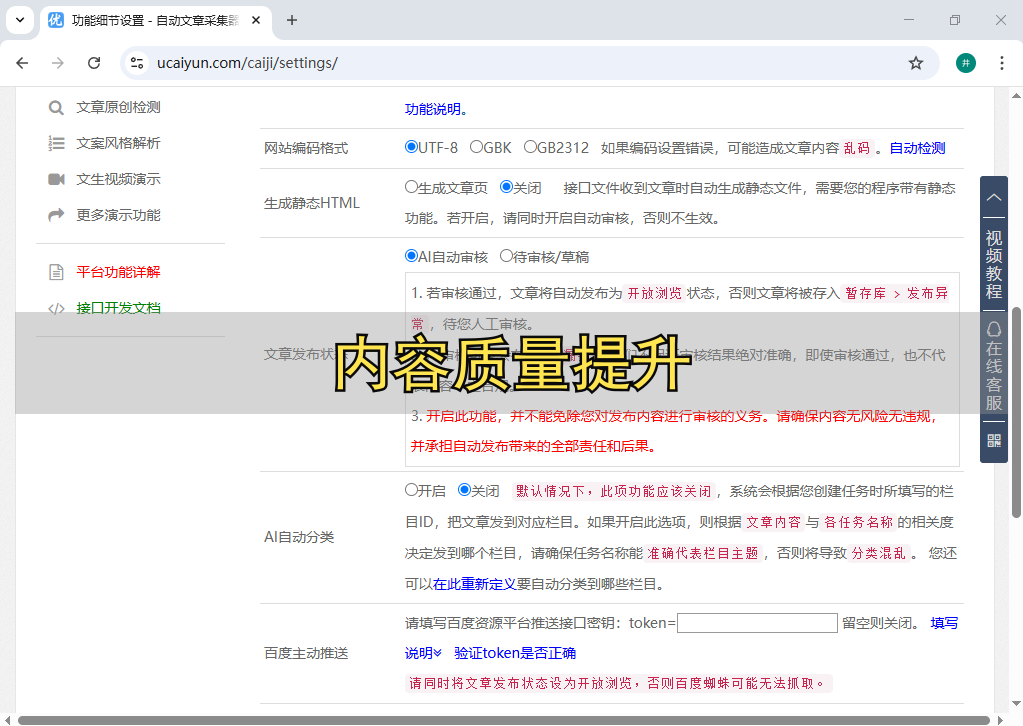Click the browser back arrow
This screenshot has height=726, width=1023.
click(22, 63)
